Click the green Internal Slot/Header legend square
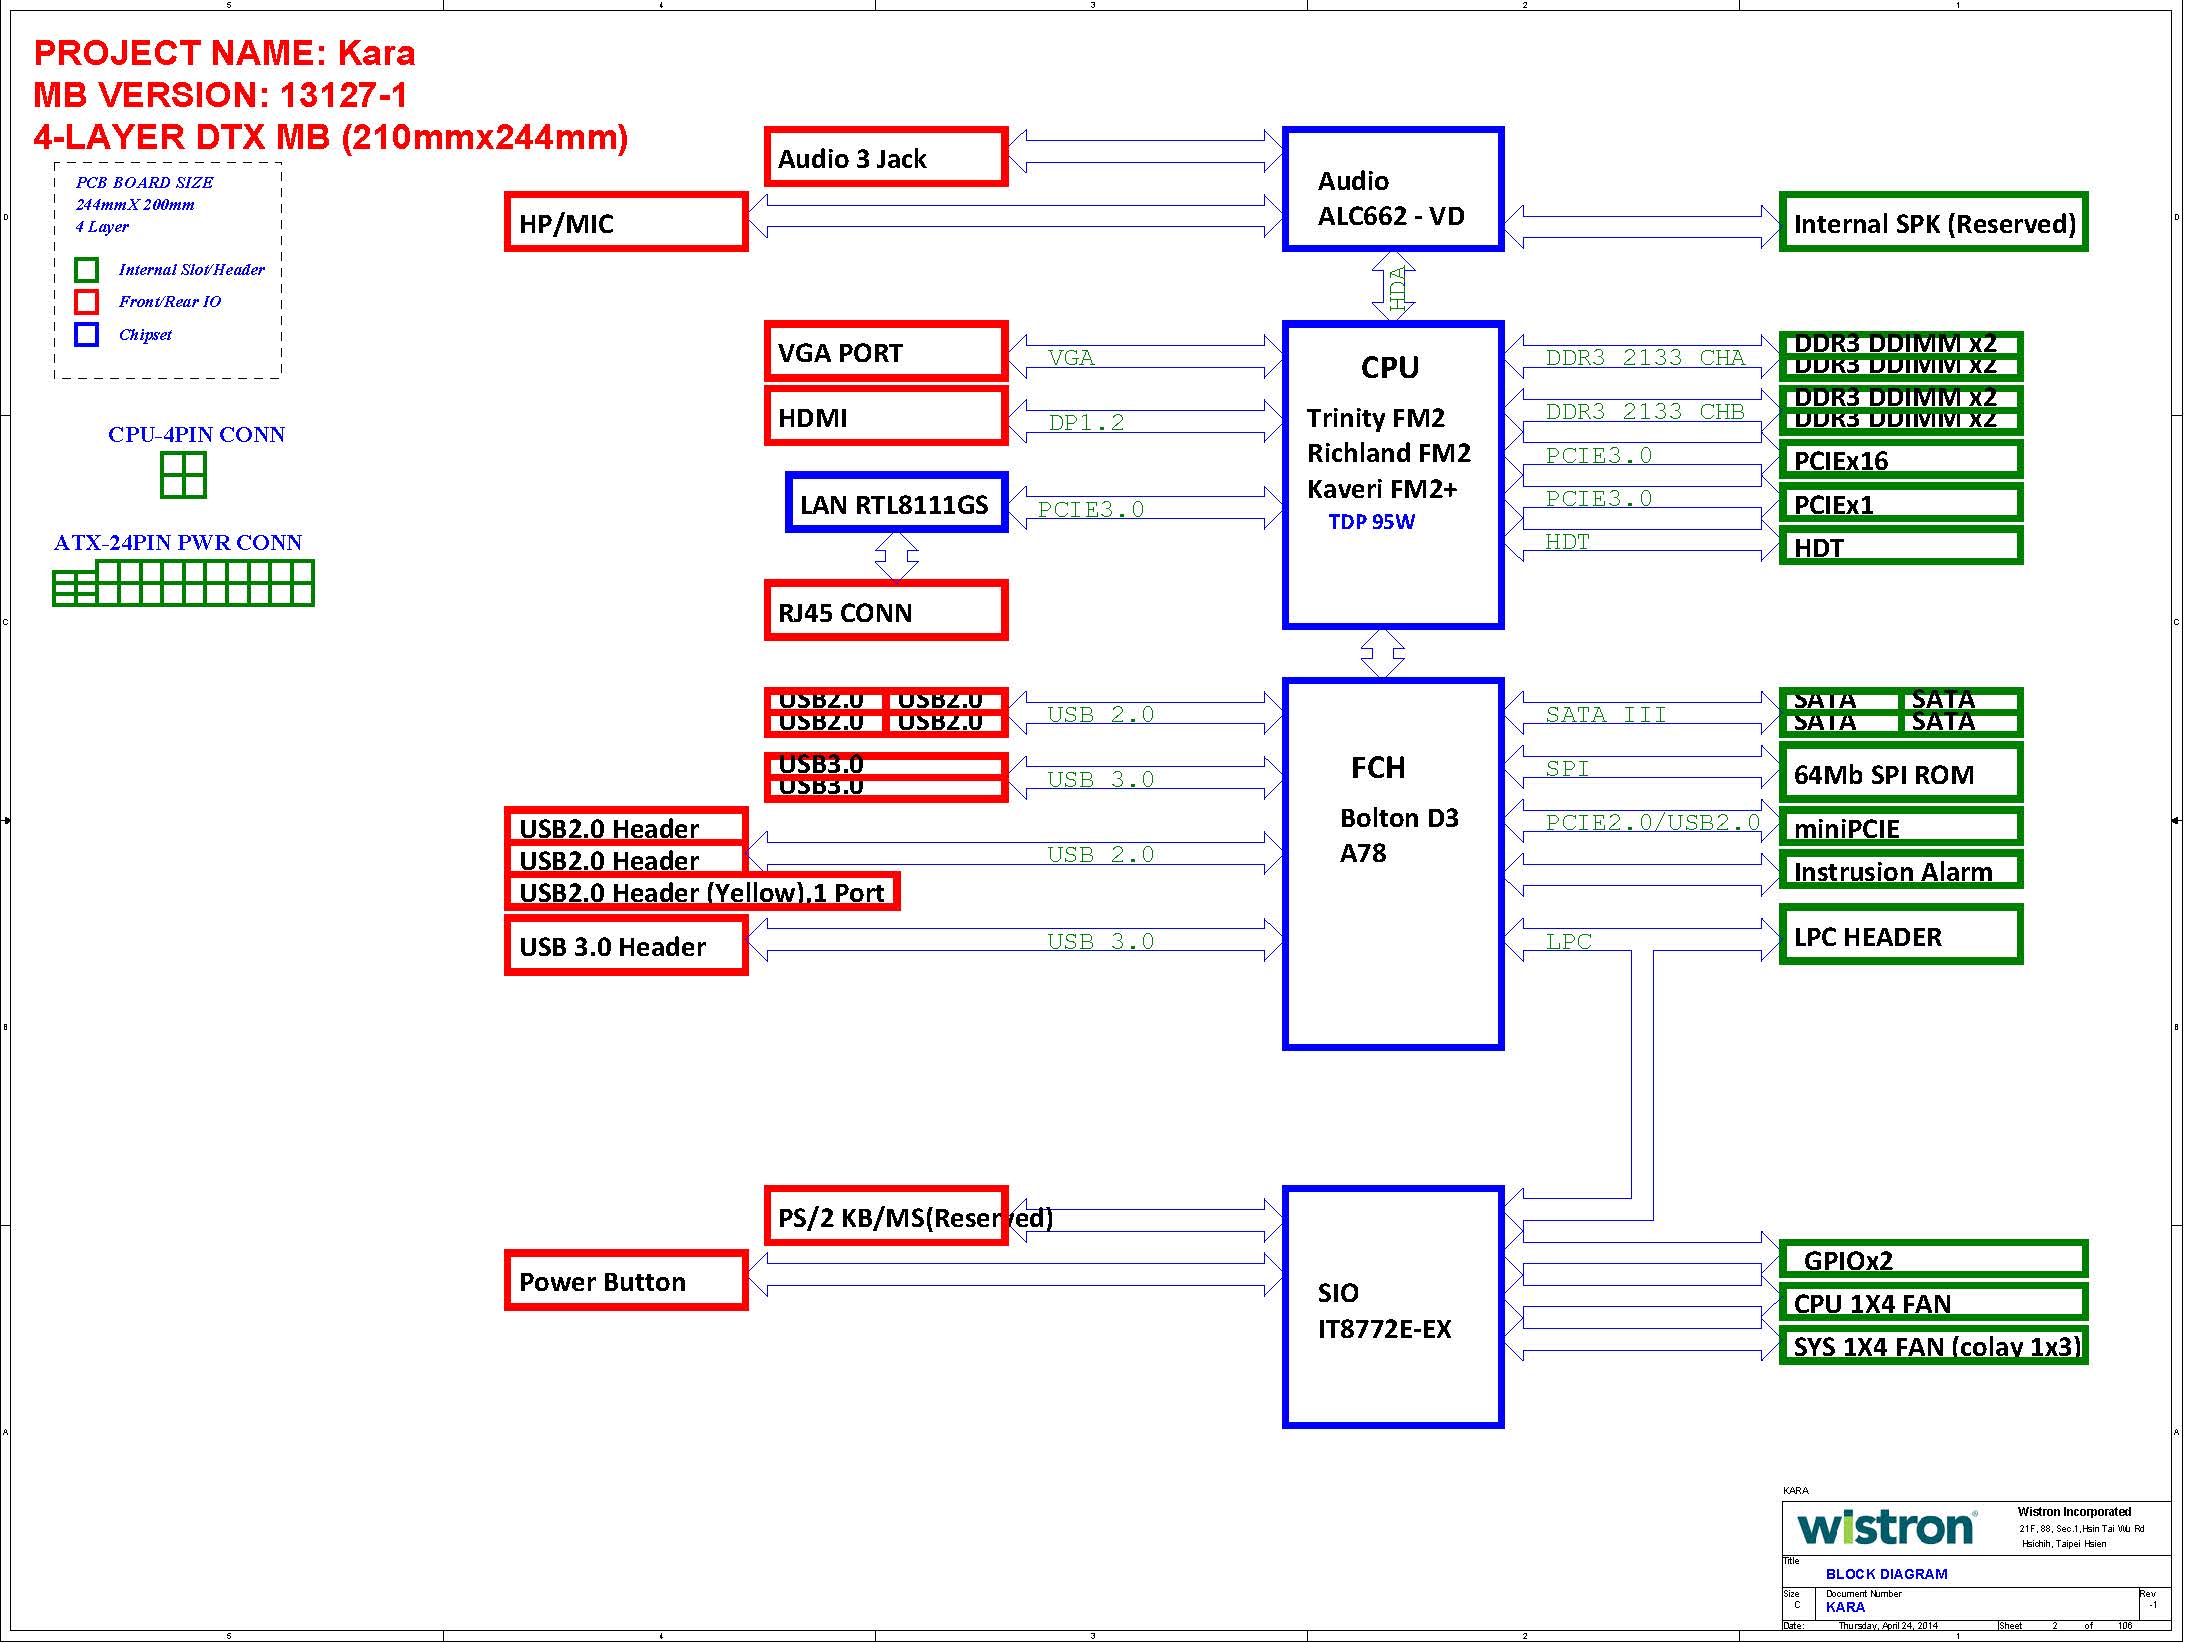 coord(87,270)
